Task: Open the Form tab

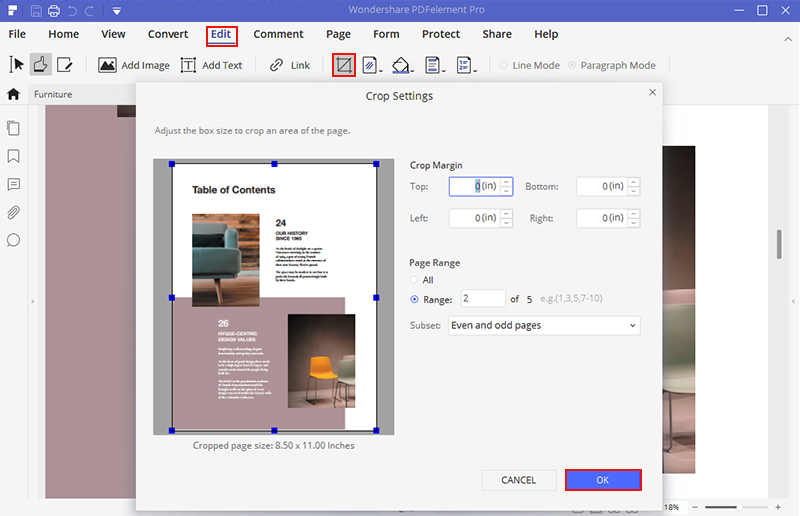Action: tap(386, 34)
